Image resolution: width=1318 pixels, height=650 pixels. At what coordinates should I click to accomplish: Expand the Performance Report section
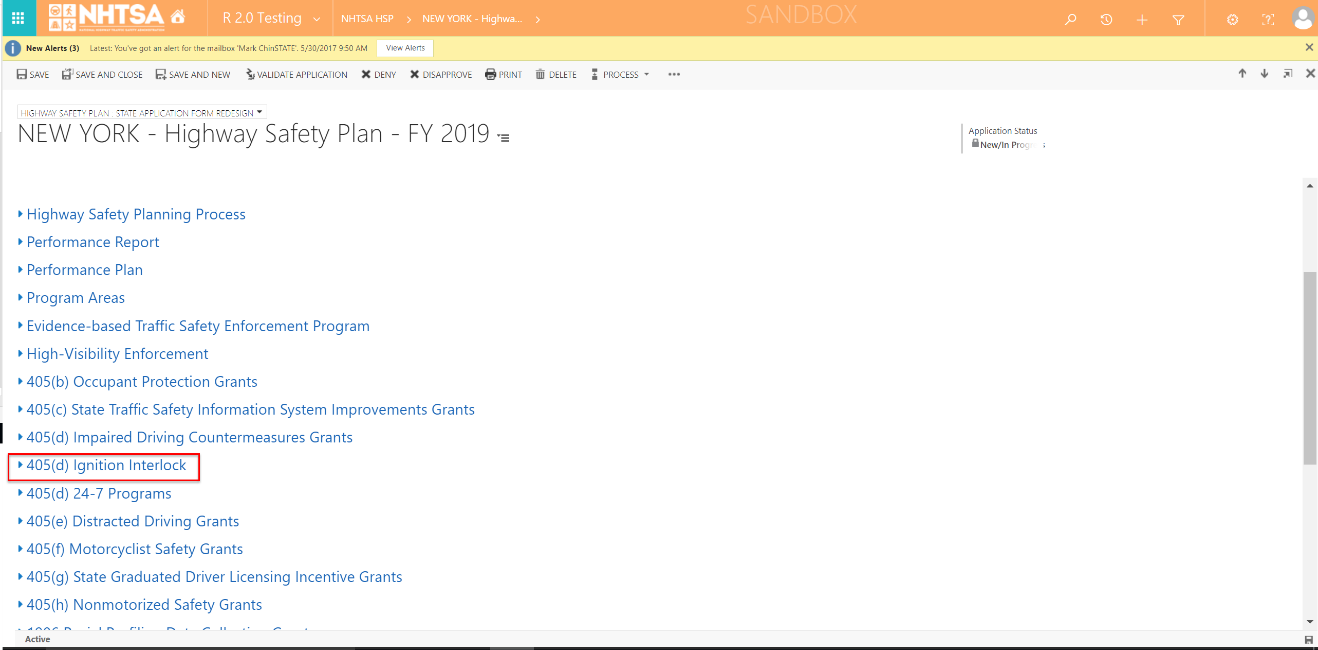click(x=89, y=242)
